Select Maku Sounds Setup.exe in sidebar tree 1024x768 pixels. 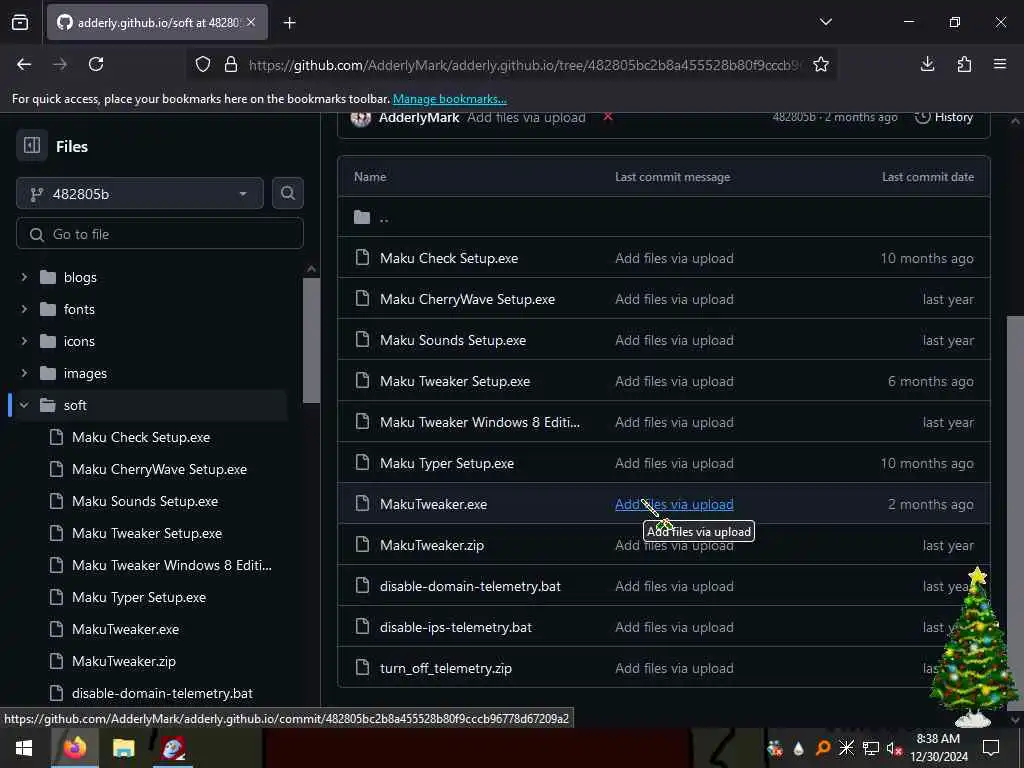pyautogui.click(x=145, y=501)
